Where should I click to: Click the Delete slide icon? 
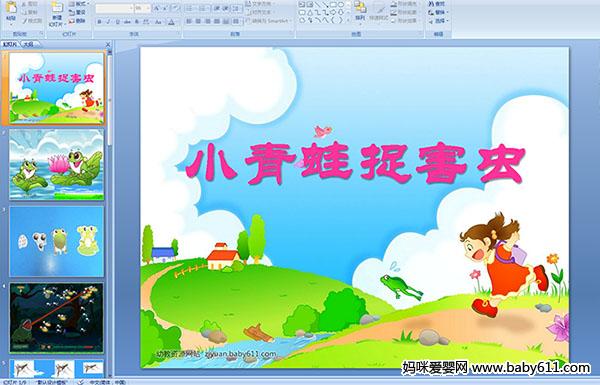coord(77,21)
